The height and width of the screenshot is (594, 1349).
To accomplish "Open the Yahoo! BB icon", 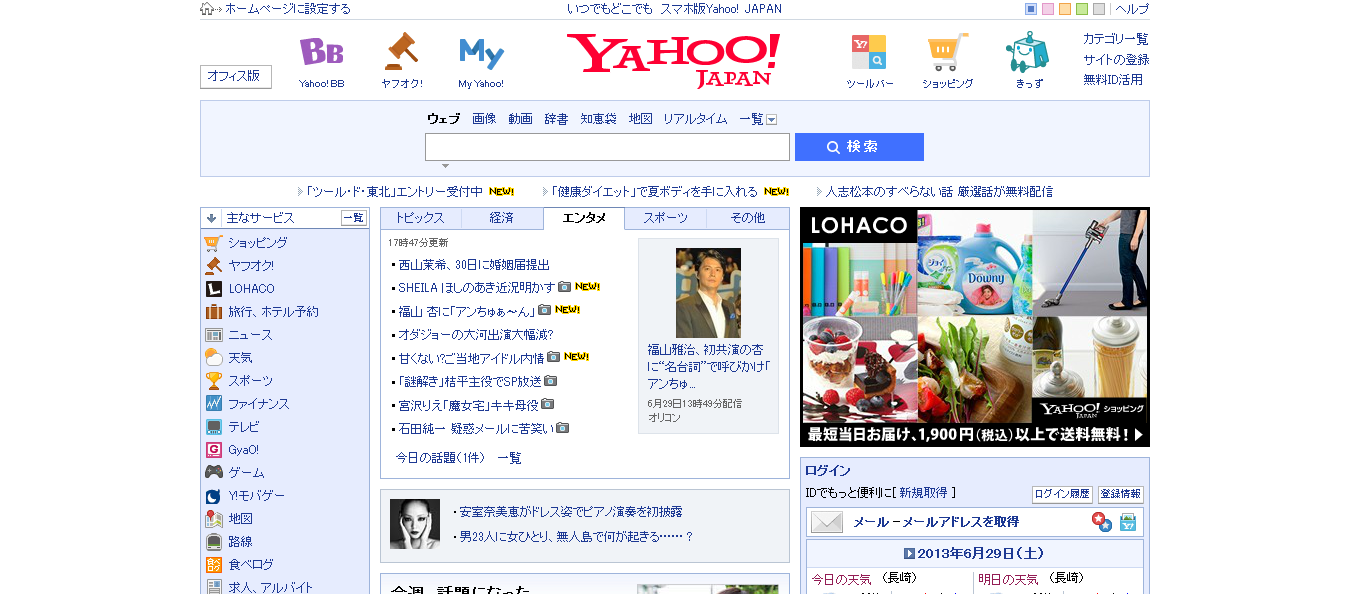I will (x=321, y=52).
